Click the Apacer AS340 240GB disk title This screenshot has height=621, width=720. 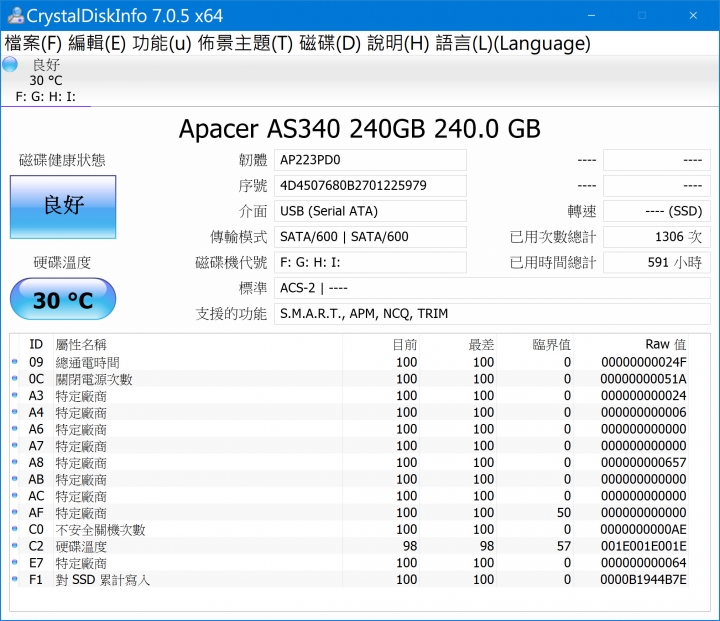coord(360,129)
